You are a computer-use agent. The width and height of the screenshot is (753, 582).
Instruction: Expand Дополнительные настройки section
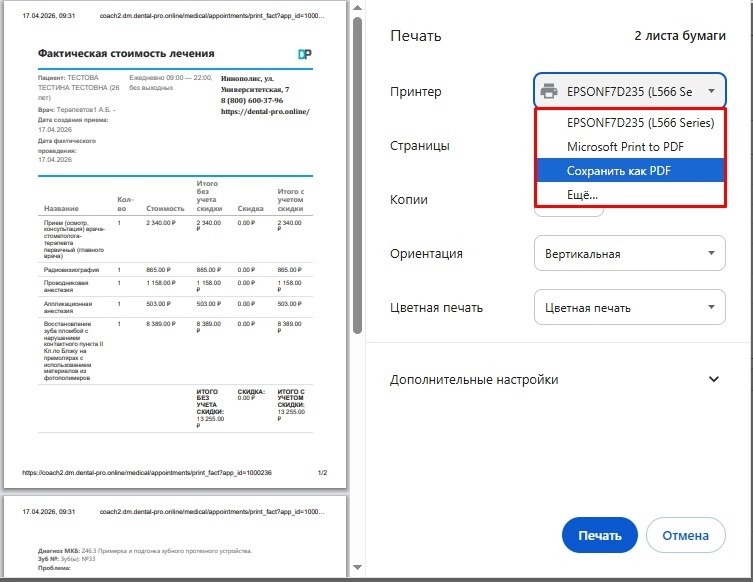point(713,379)
